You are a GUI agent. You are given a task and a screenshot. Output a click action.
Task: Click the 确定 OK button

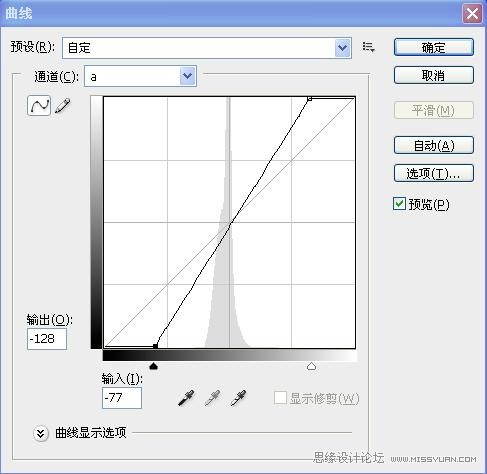pyautogui.click(x=434, y=47)
